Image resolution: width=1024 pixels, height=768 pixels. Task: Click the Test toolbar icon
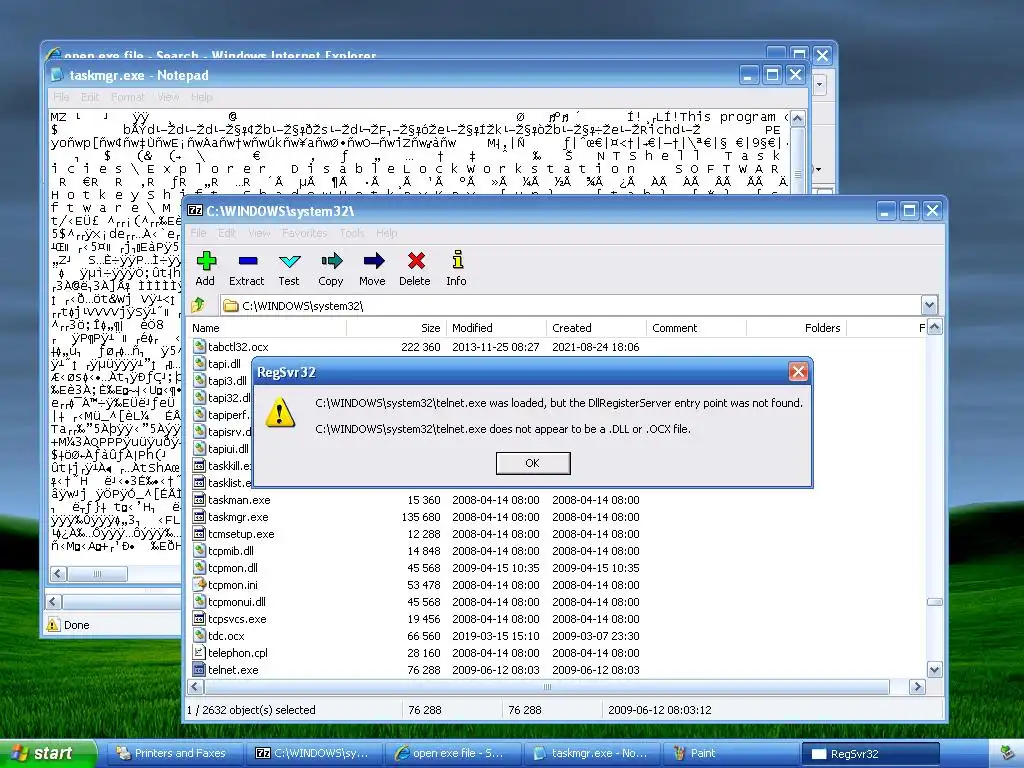click(289, 261)
